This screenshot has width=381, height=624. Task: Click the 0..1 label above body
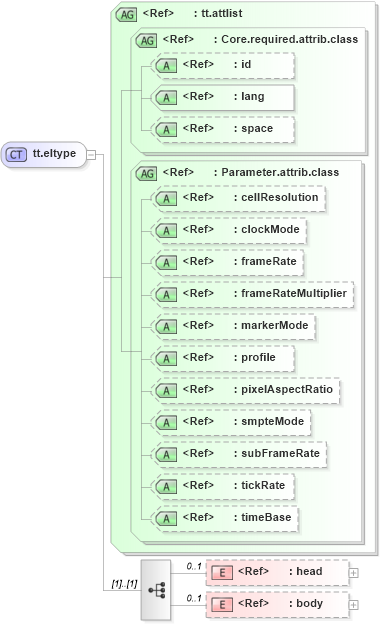pyautogui.click(x=194, y=598)
